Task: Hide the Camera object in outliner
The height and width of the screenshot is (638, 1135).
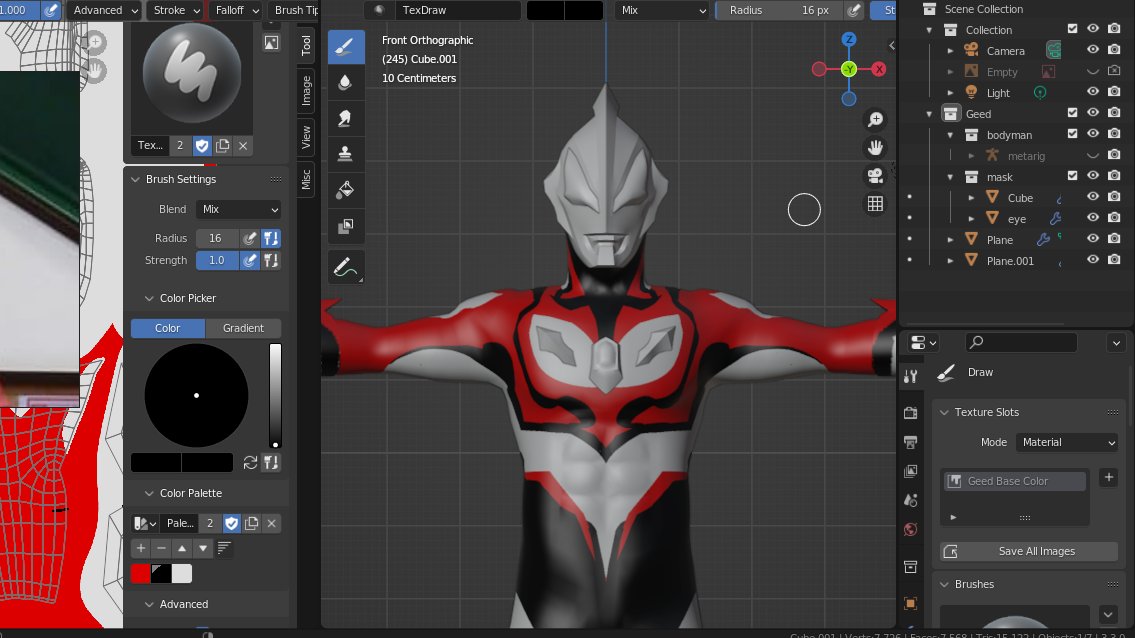Action: click(1093, 50)
